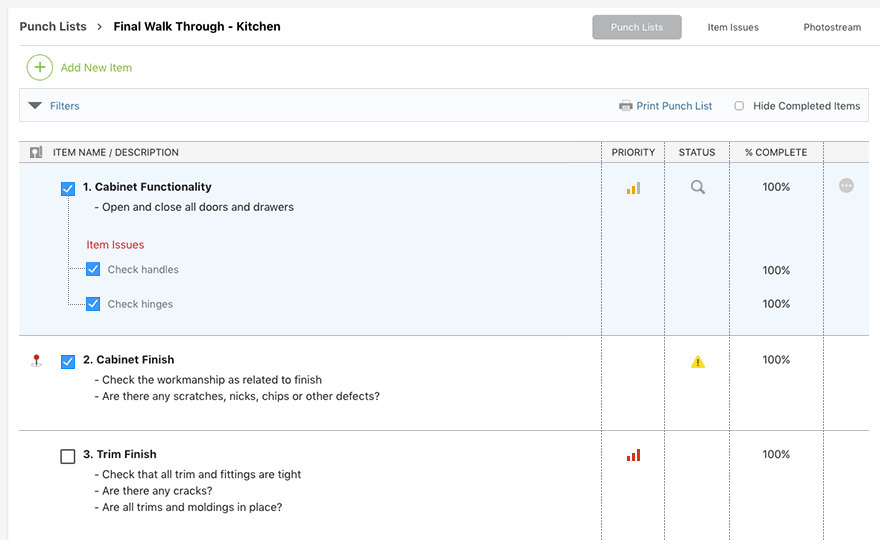Click the green Add New Item plus icon
This screenshot has height=540, width=880.
(x=40, y=68)
